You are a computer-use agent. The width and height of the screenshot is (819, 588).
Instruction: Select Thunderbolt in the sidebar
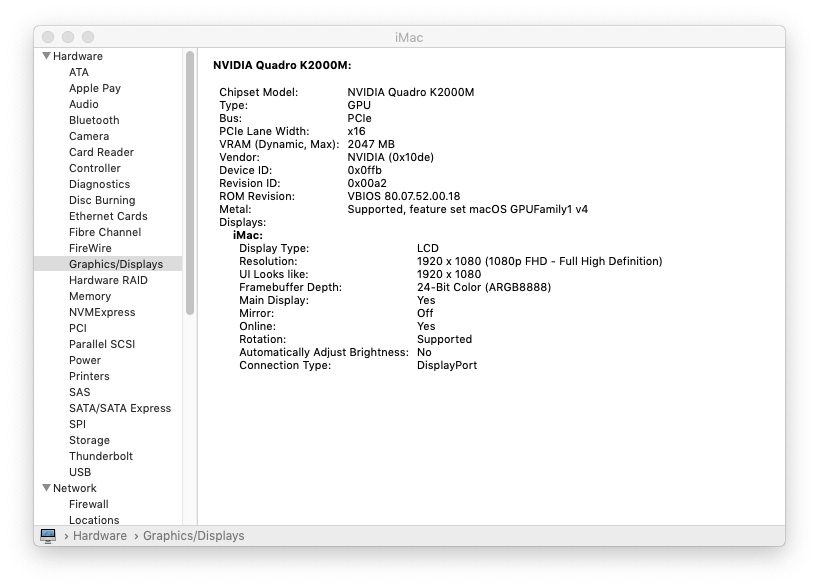101,456
